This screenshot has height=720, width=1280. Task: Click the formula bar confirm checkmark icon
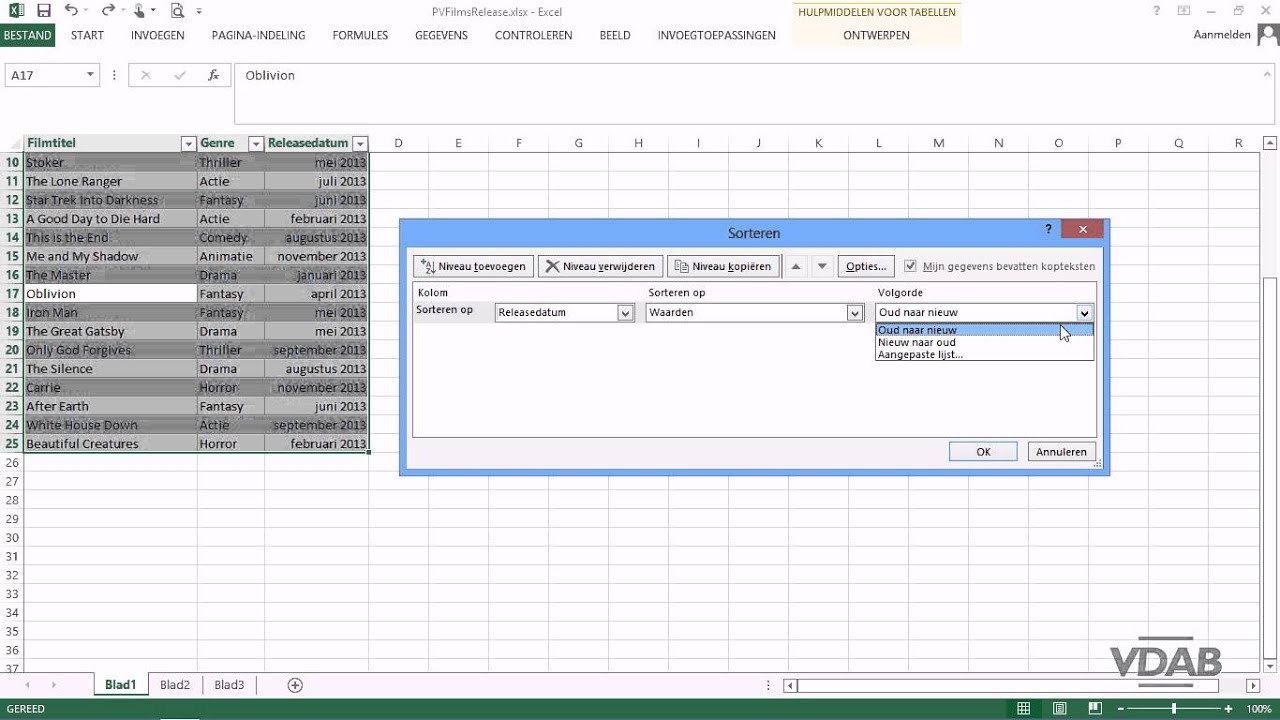coord(180,75)
